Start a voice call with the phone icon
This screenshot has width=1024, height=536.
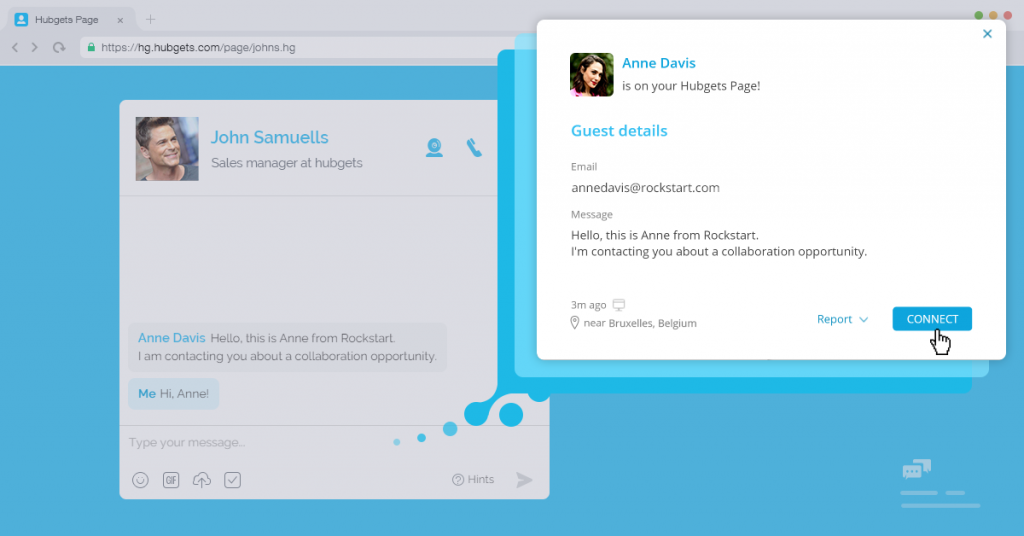pos(474,148)
